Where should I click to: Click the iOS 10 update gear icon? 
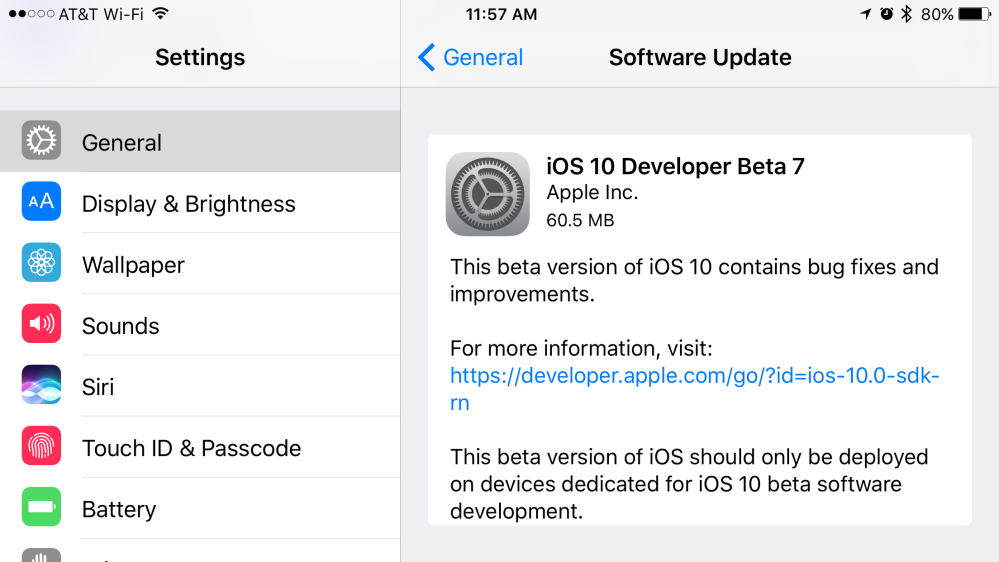(x=487, y=194)
